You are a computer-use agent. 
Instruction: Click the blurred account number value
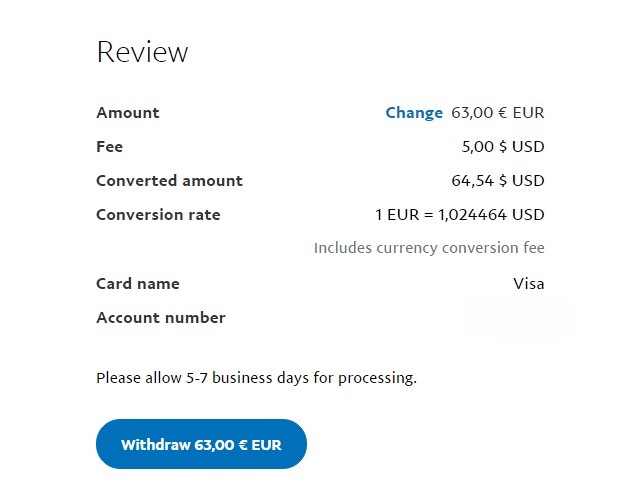516,319
